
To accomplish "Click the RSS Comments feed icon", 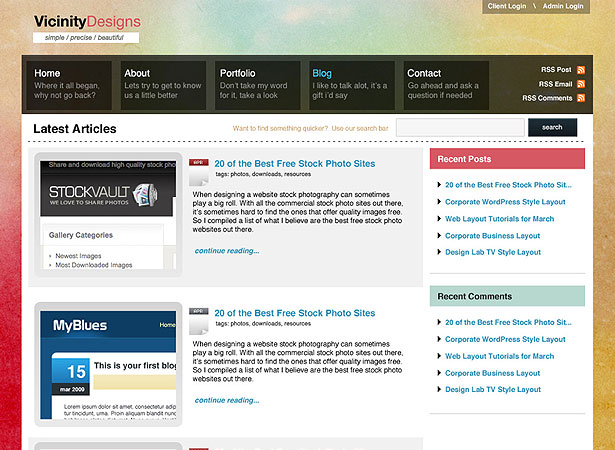I will (581, 98).
